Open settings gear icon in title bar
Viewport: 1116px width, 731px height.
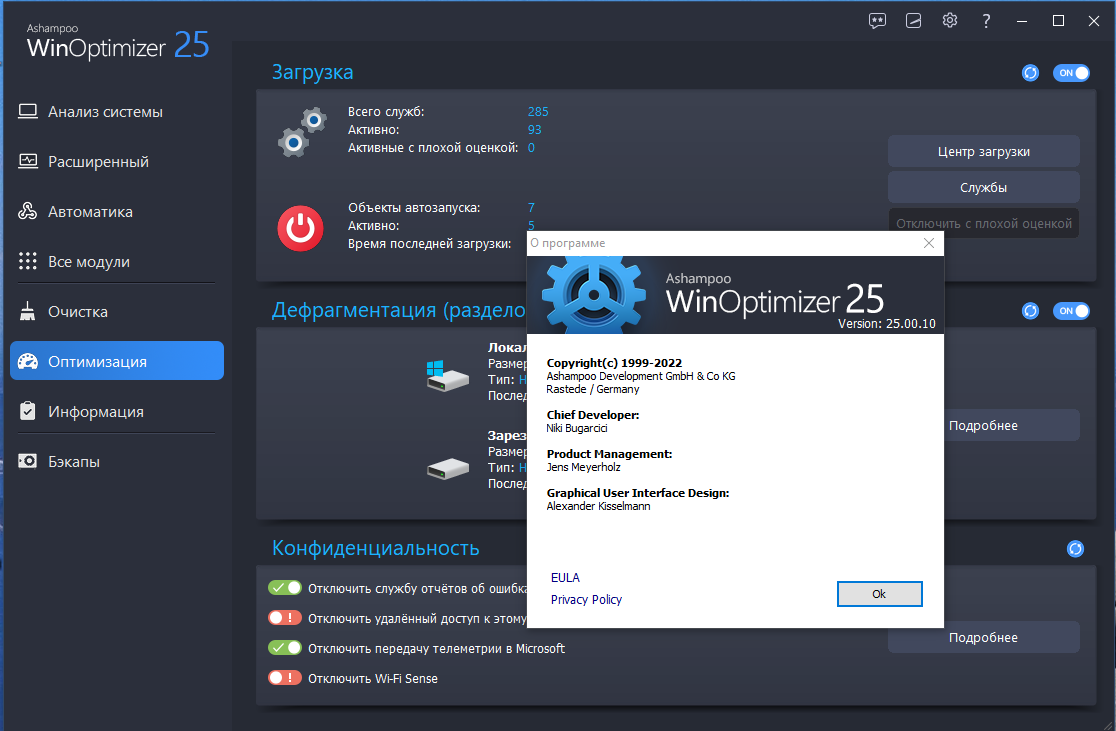949,21
